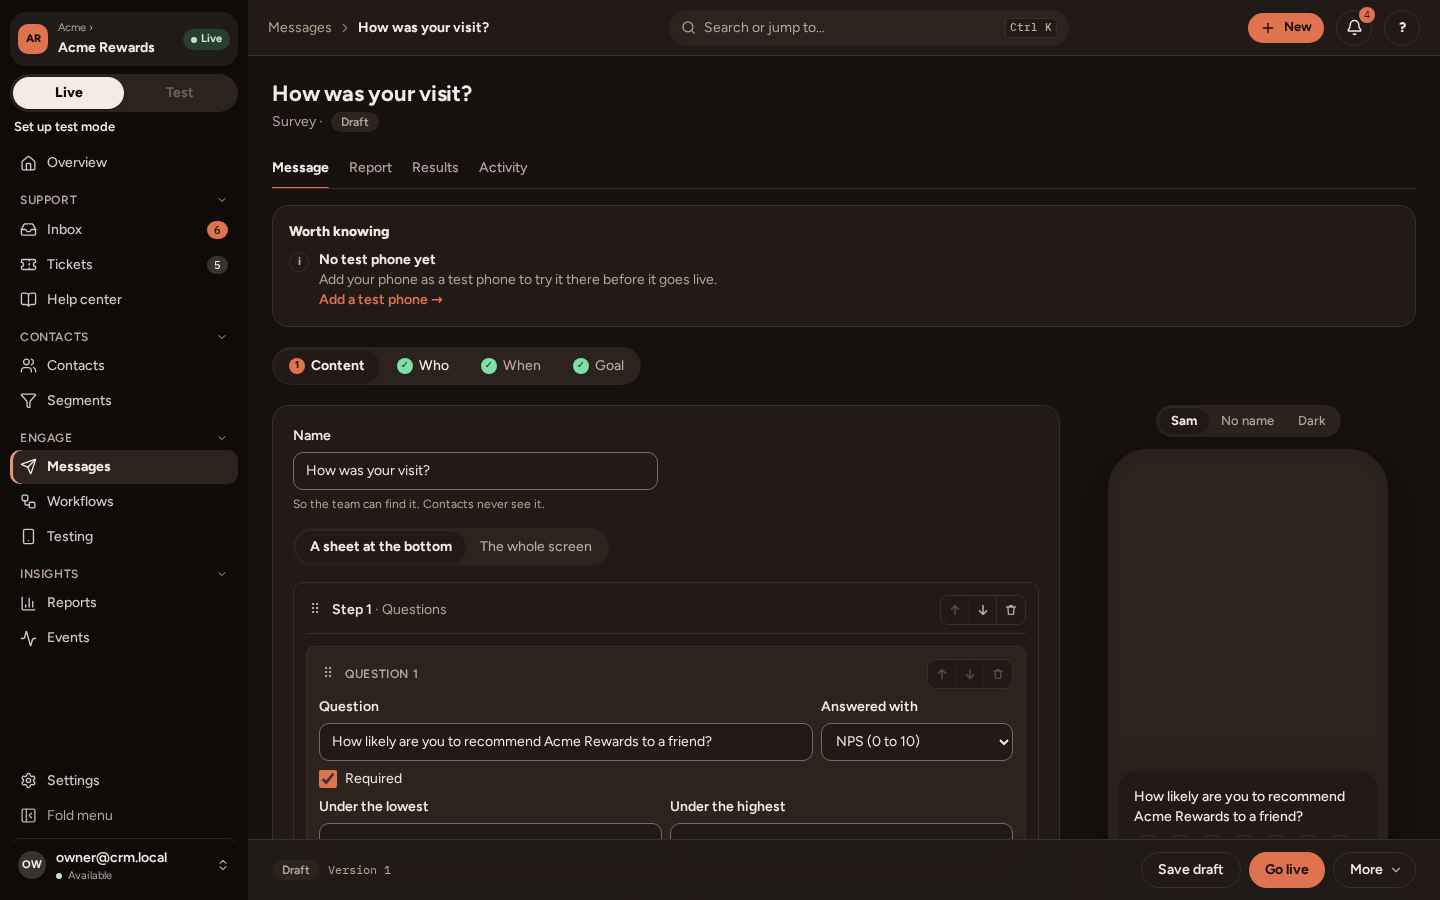The width and height of the screenshot is (1440, 900).
Task: Move Step 1 down with arrow
Action: [983, 610]
